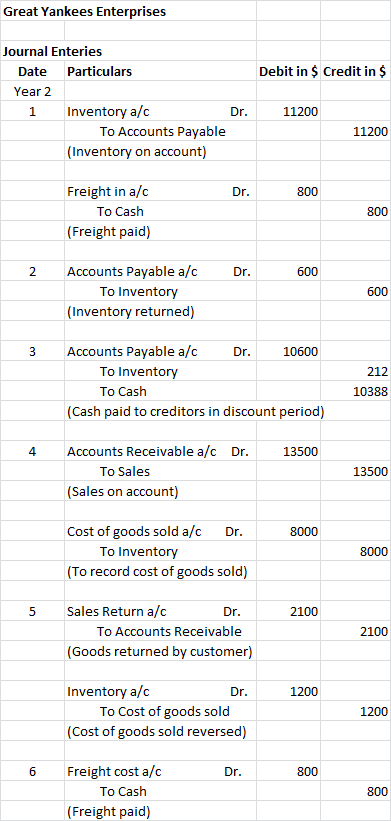Click the 'Cash paid to creditors in discount period' narration
Viewport: 391px width, 821px height.
pos(196,412)
